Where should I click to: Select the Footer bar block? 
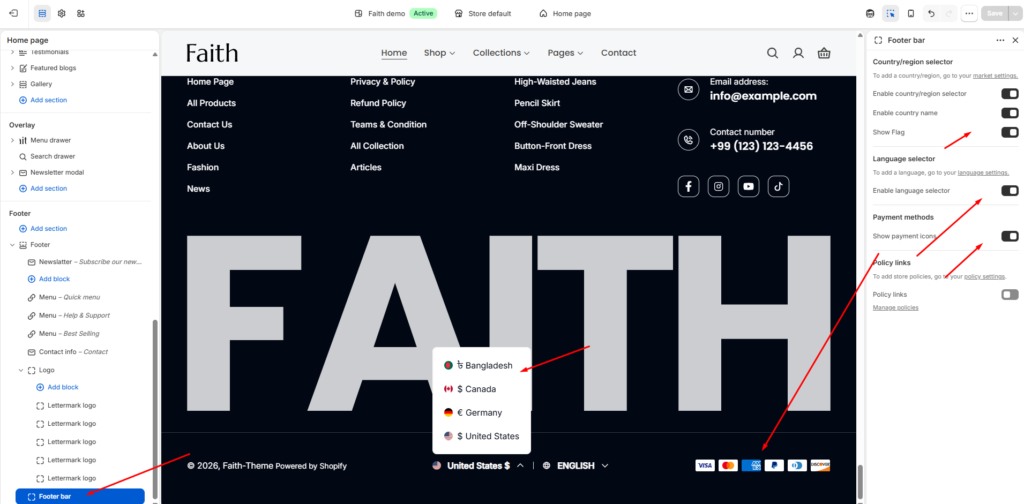[80, 497]
